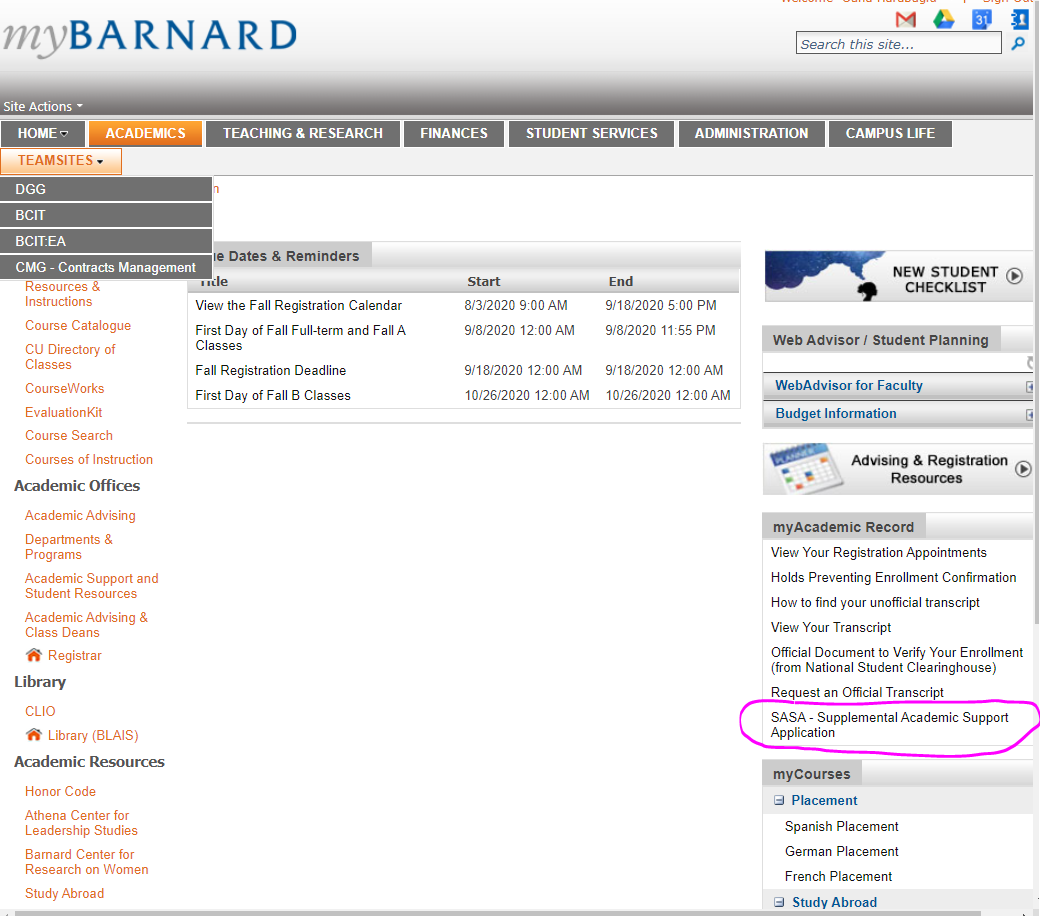
Task: Open the Google Drive icon
Action: (944, 19)
